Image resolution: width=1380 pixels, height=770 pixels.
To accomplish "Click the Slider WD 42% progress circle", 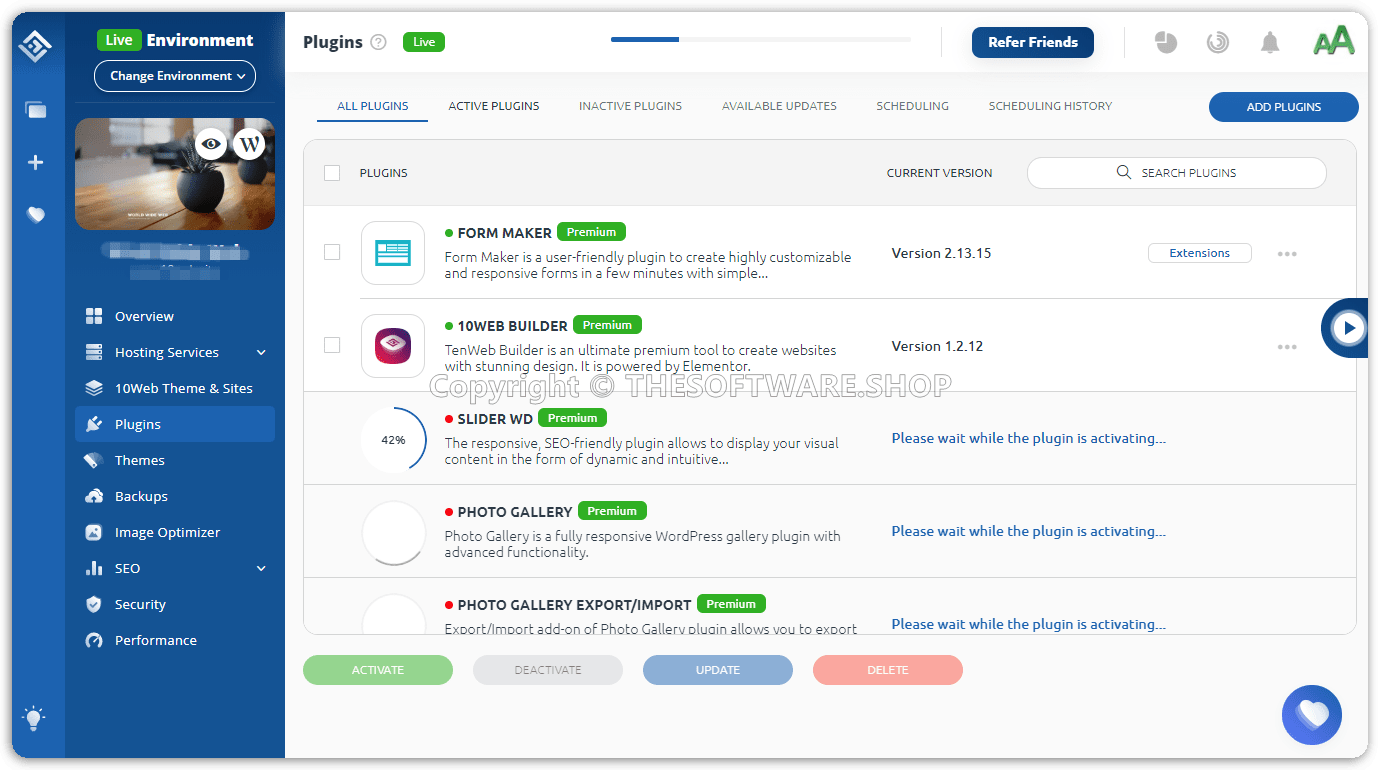I will (393, 439).
